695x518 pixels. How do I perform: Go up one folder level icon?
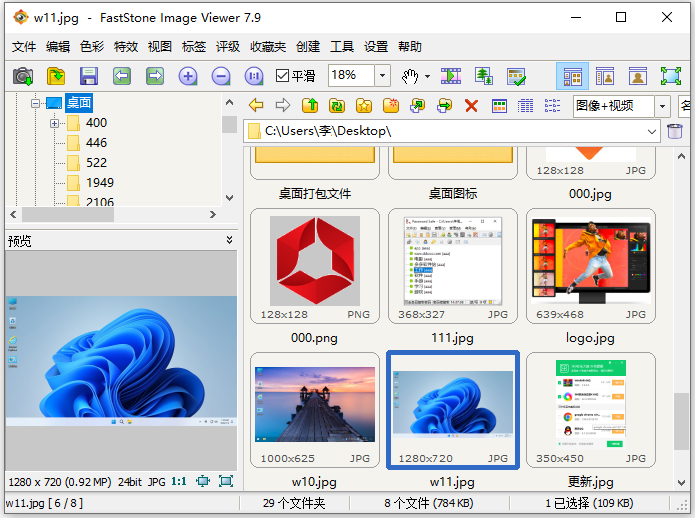[x=310, y=105]
